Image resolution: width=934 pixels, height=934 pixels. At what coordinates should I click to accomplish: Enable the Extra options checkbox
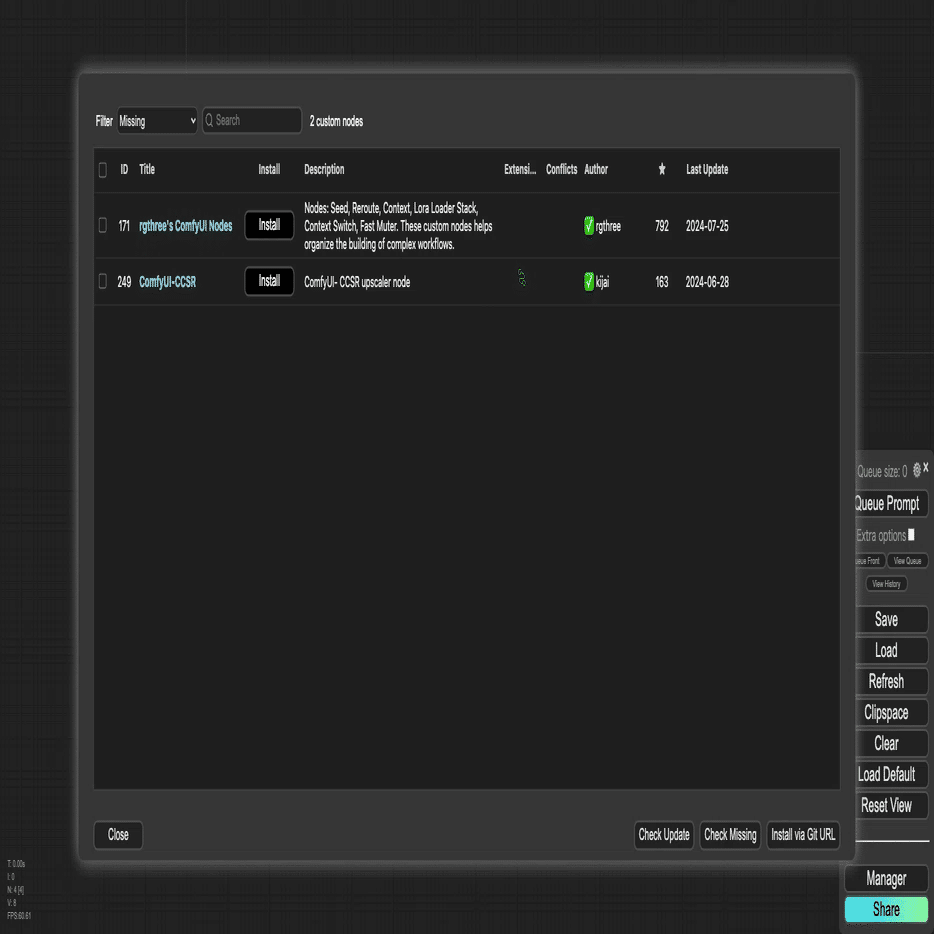(x=911, y=535)
